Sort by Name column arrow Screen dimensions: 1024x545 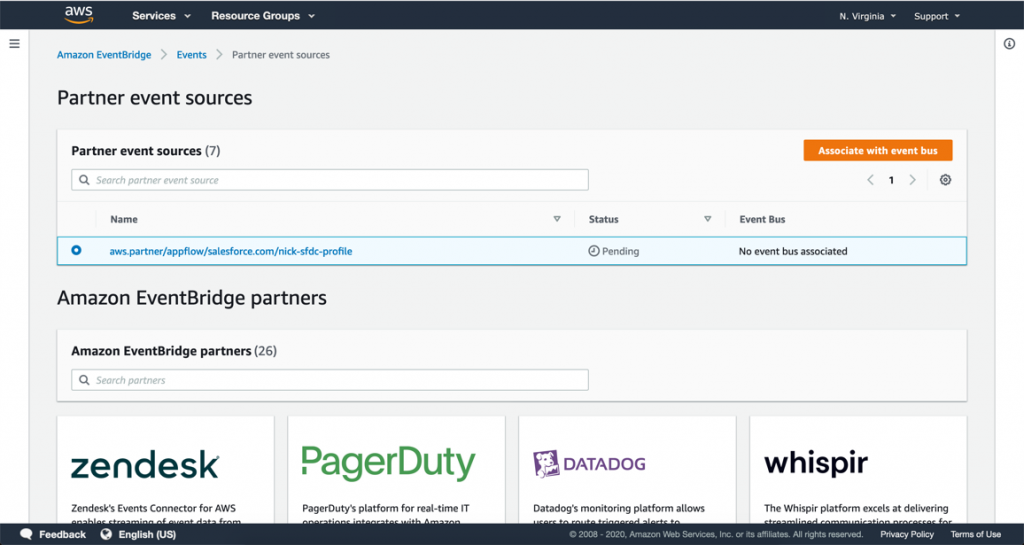557,219
